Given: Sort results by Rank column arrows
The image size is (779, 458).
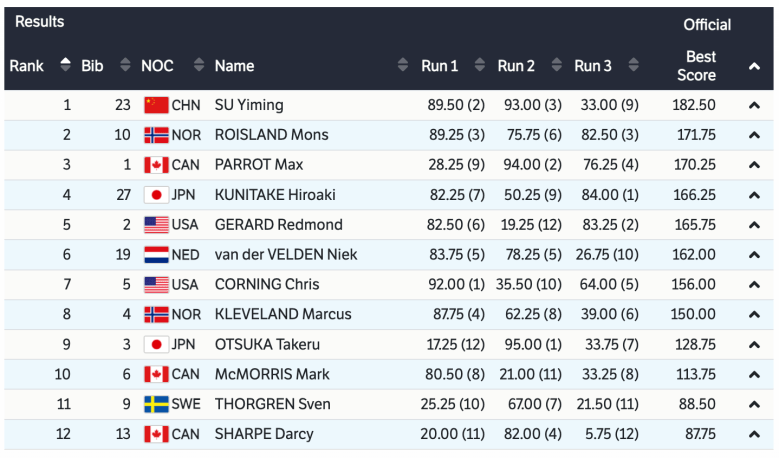Looking at the screenshot, I should (x=66, y=66).
